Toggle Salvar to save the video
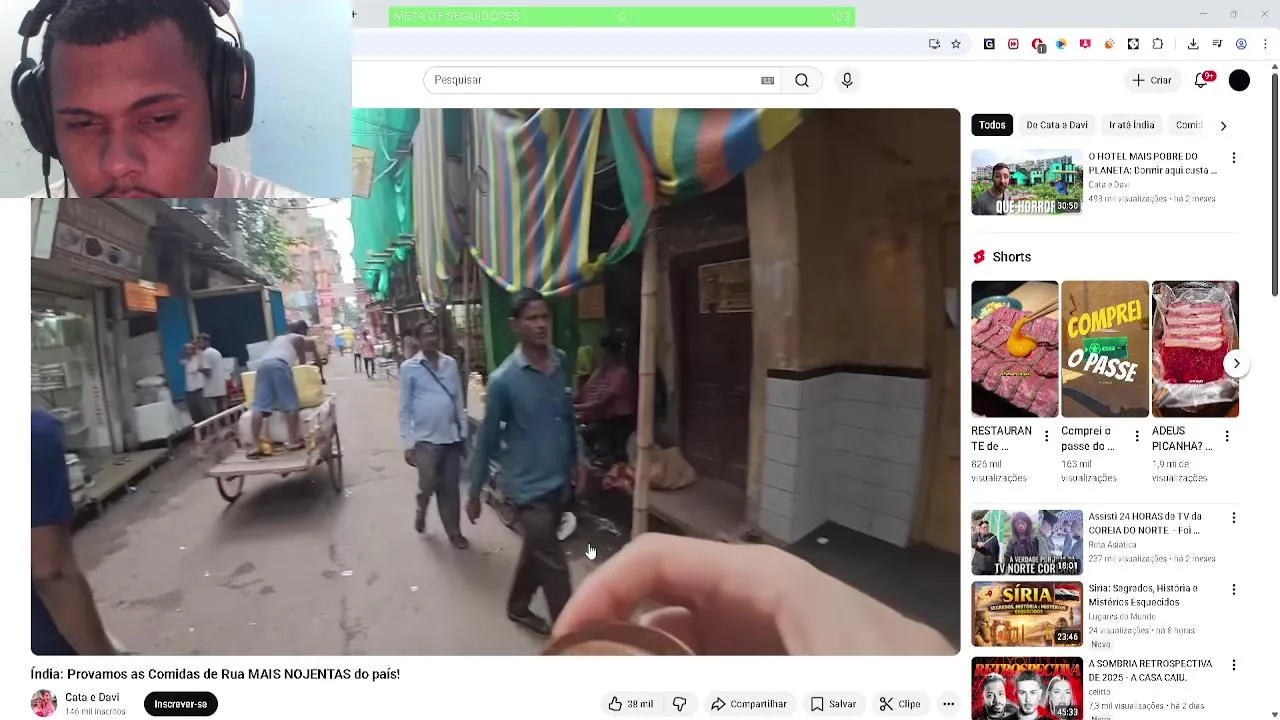The width and height of the screenshot is (1280, 720). tap(834, 704)
